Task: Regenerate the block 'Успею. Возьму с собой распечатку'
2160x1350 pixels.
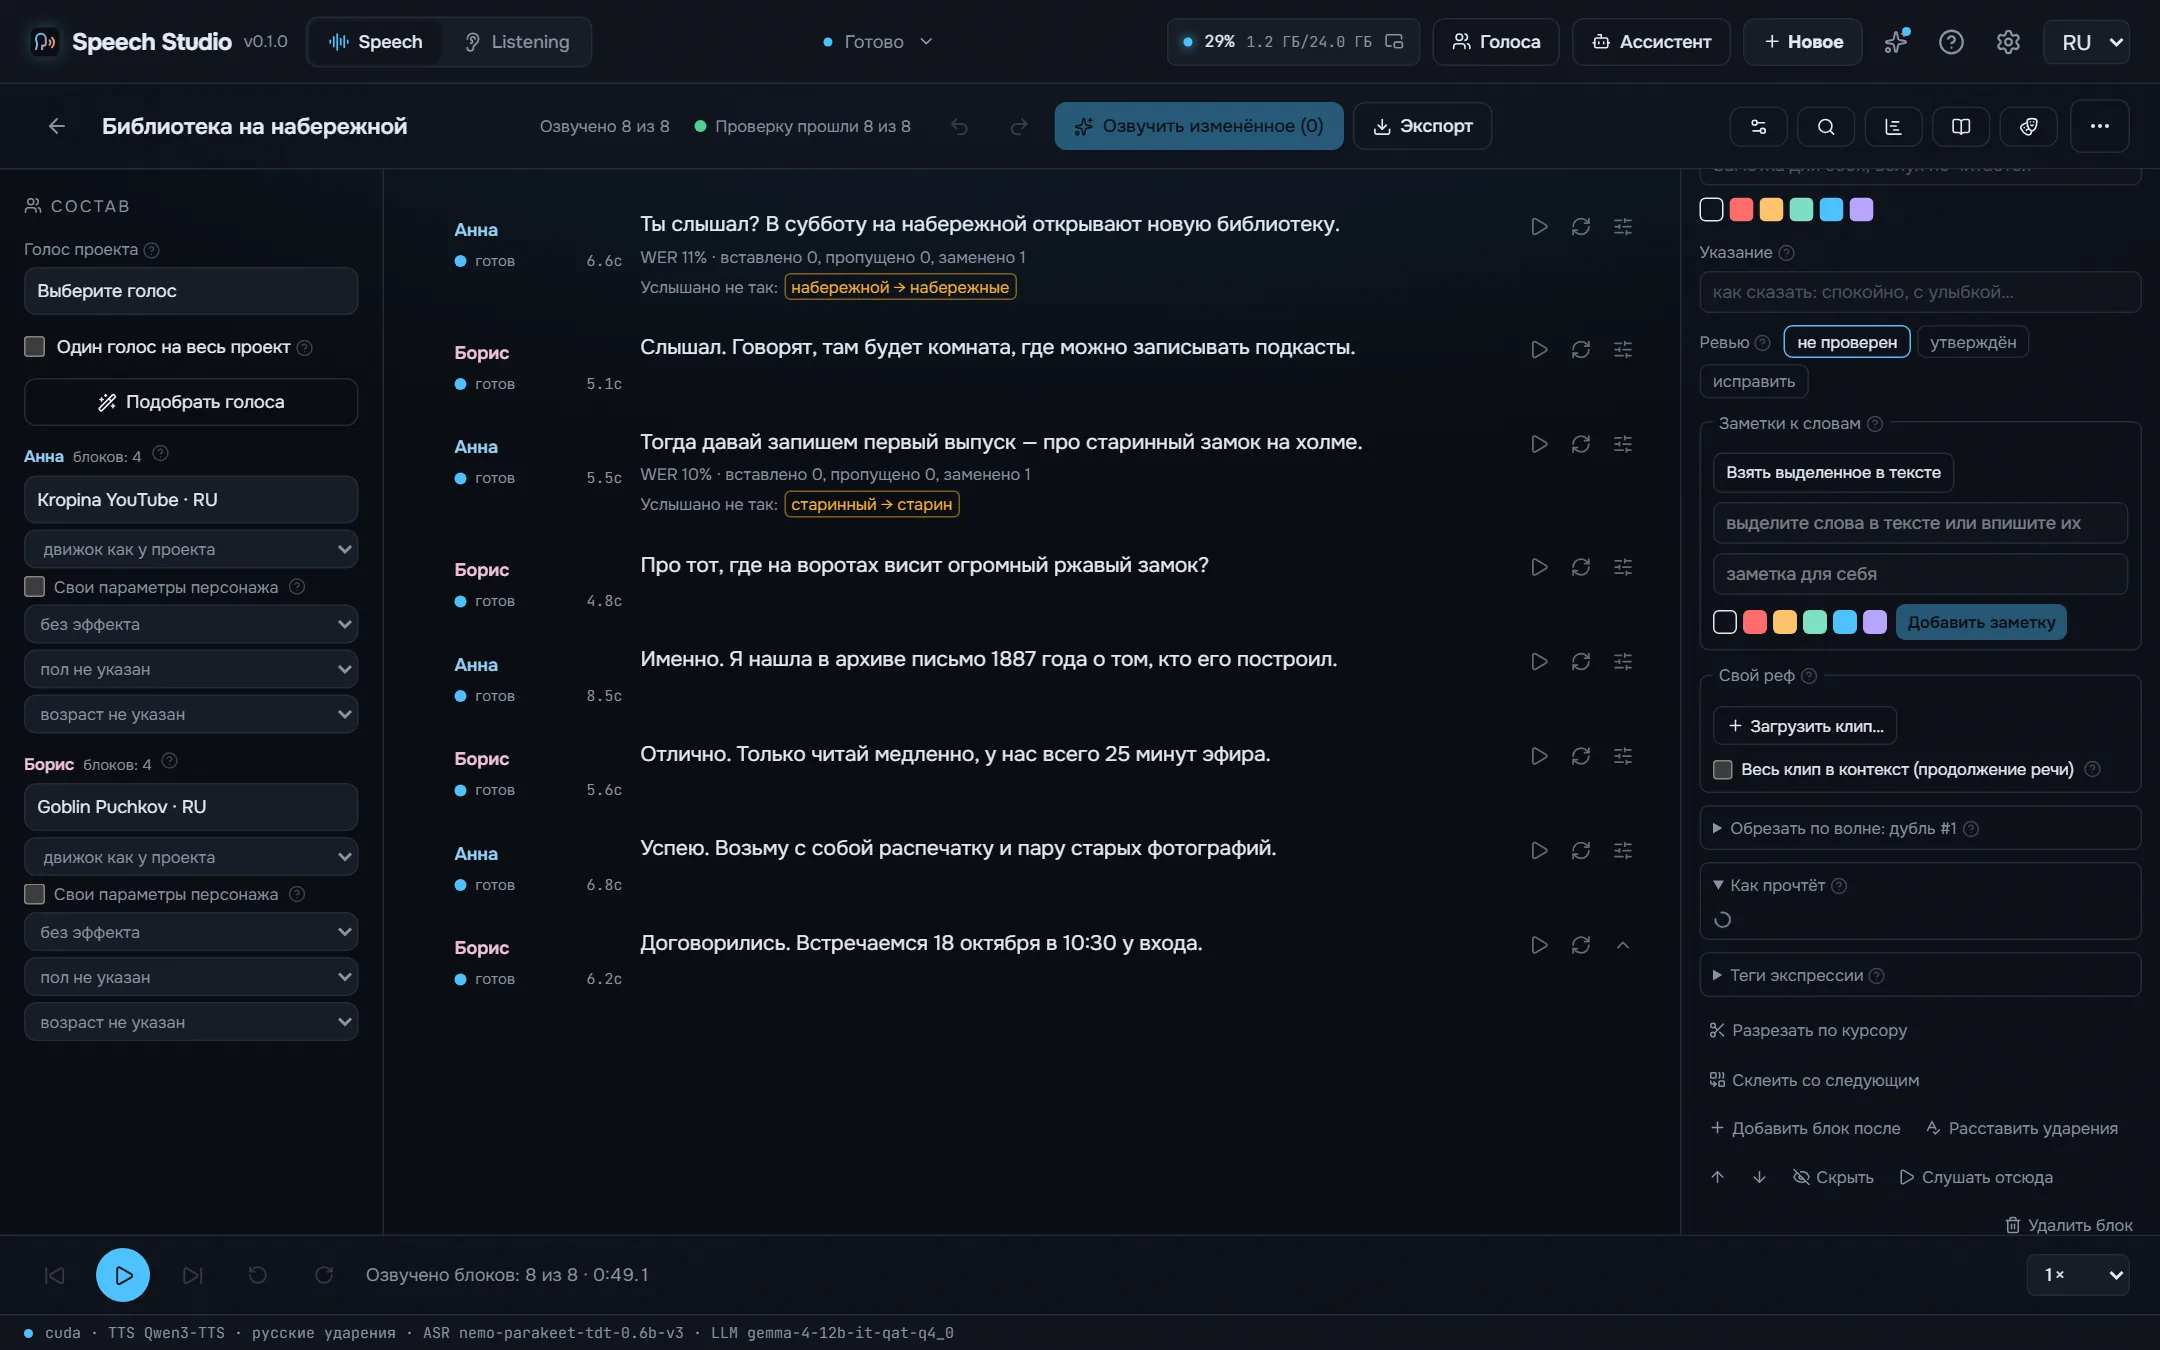Action: pos(1581,851)
